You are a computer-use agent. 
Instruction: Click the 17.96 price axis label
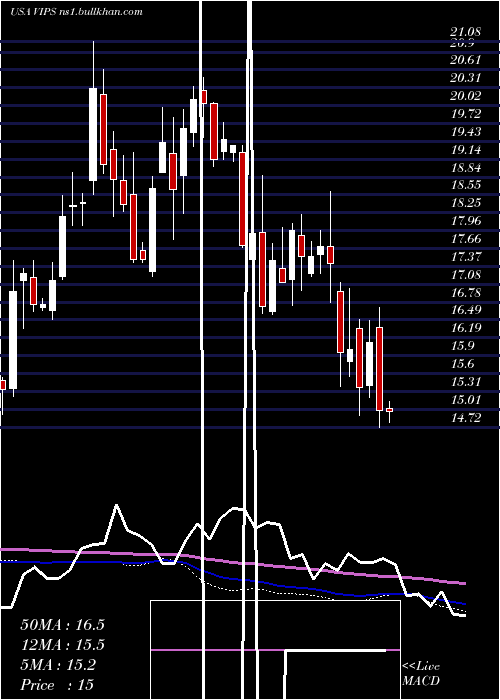click(466, 221)
